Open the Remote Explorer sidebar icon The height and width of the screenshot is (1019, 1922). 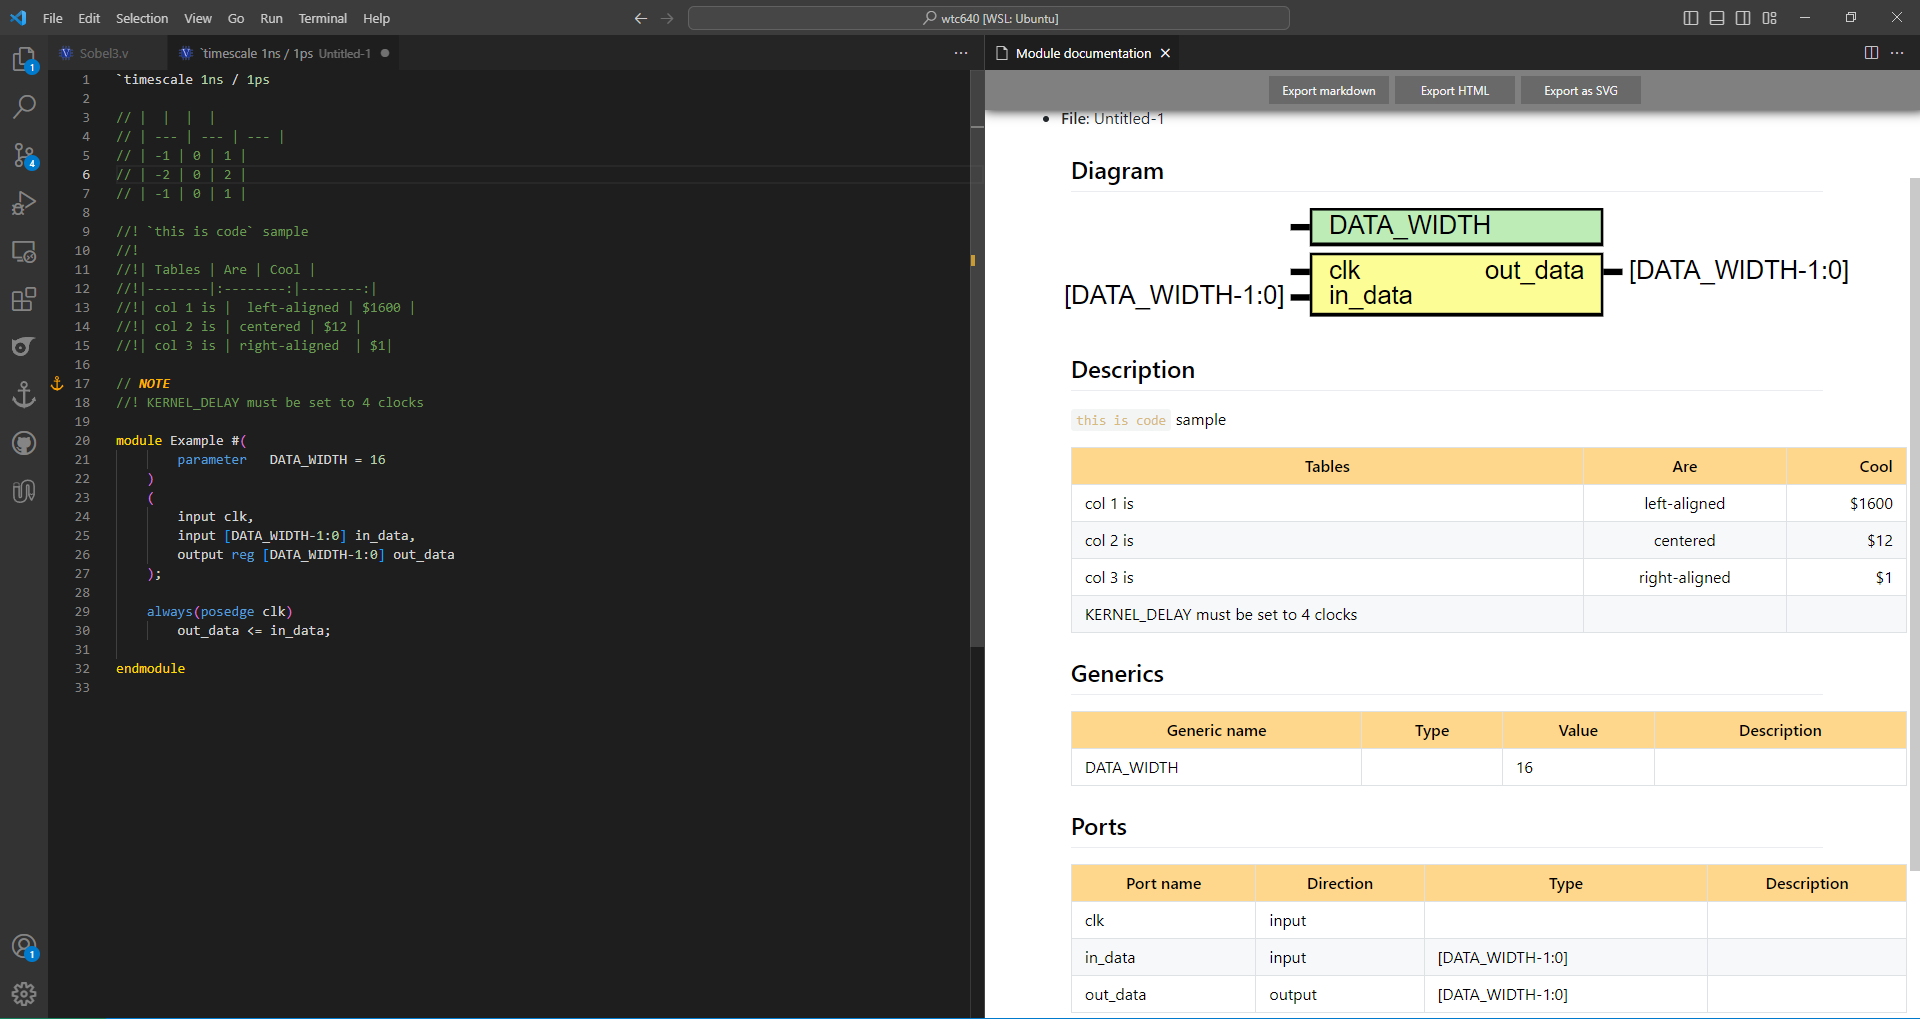24,251
